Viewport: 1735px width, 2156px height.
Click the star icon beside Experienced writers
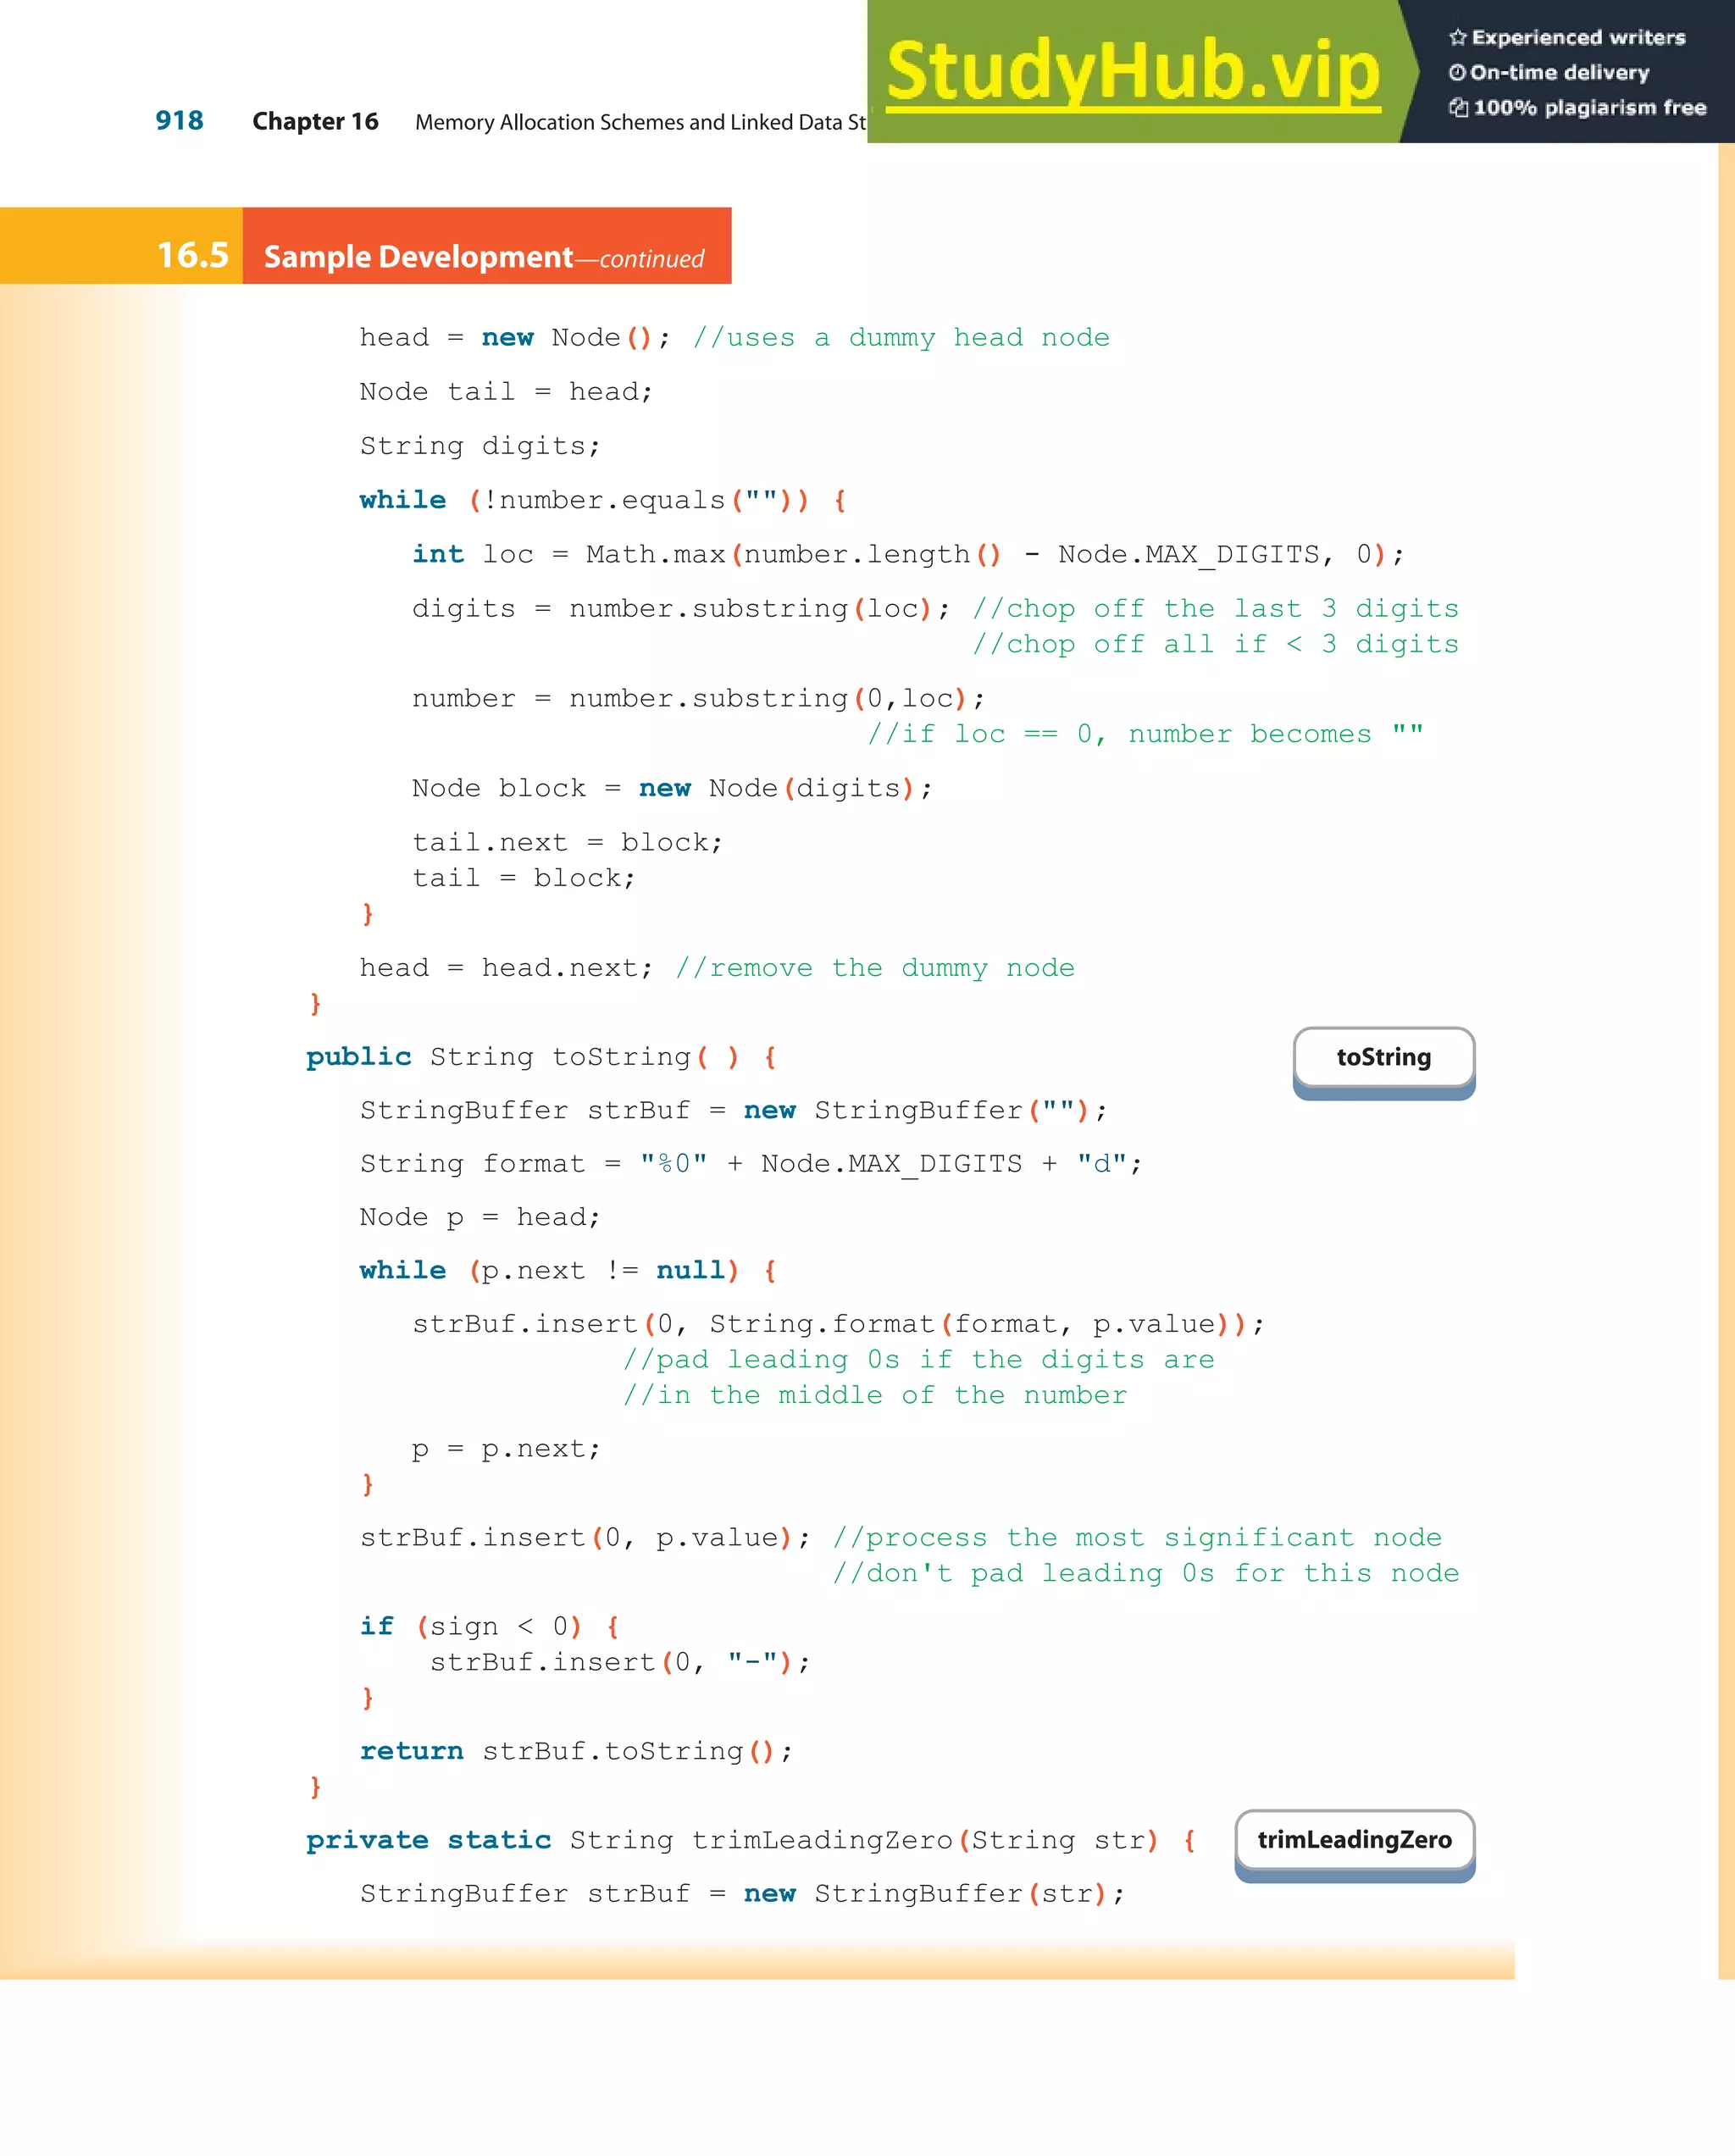coord(1458,38)
